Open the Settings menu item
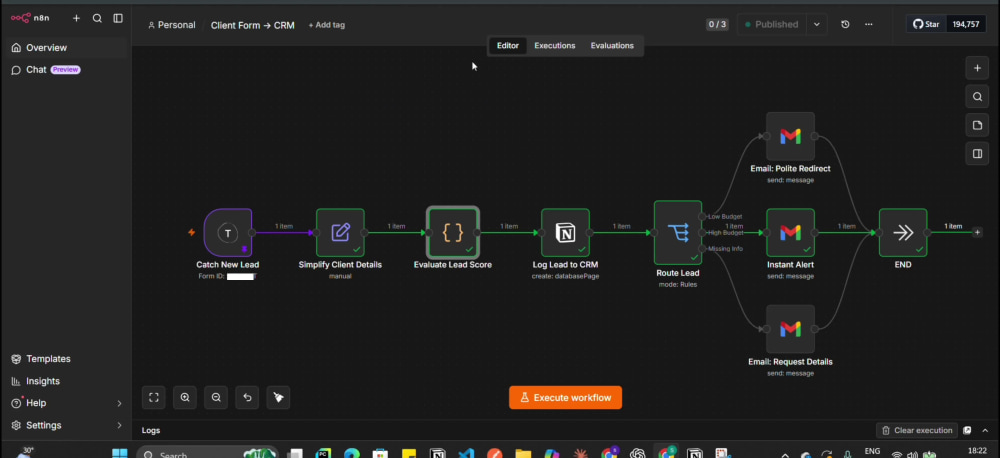This screenshot has width=1000, height=458. tap(66, 425)
